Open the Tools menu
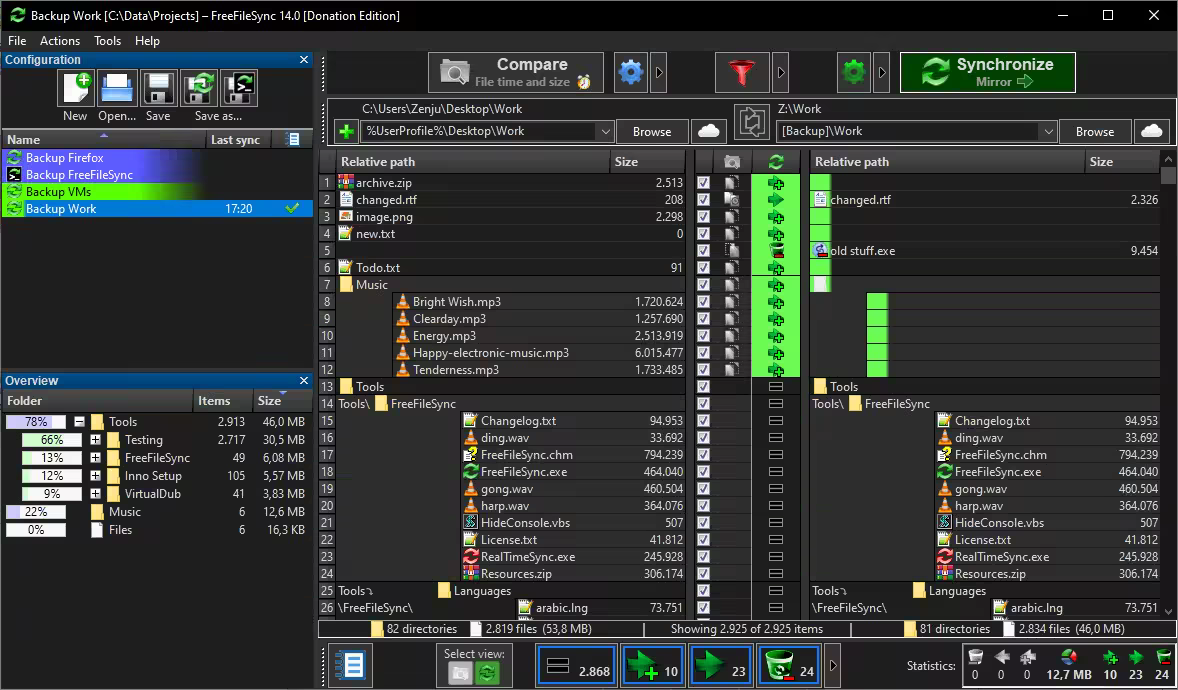 [x=107, y=40]
